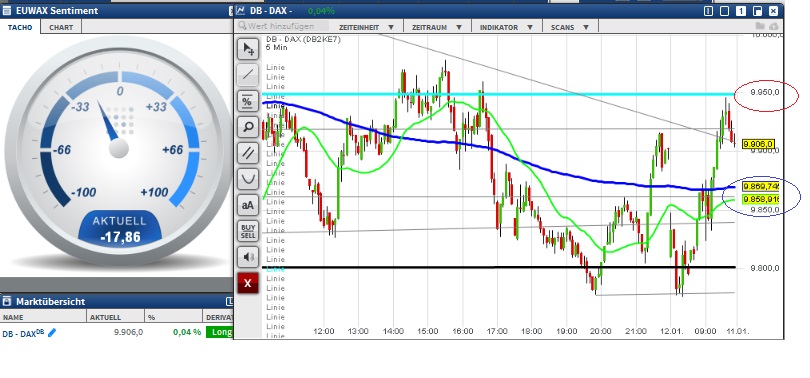Open the ZEITEINHEIT dropdown
This screenshot has width=810, height=378.
[x=367, y=27]
